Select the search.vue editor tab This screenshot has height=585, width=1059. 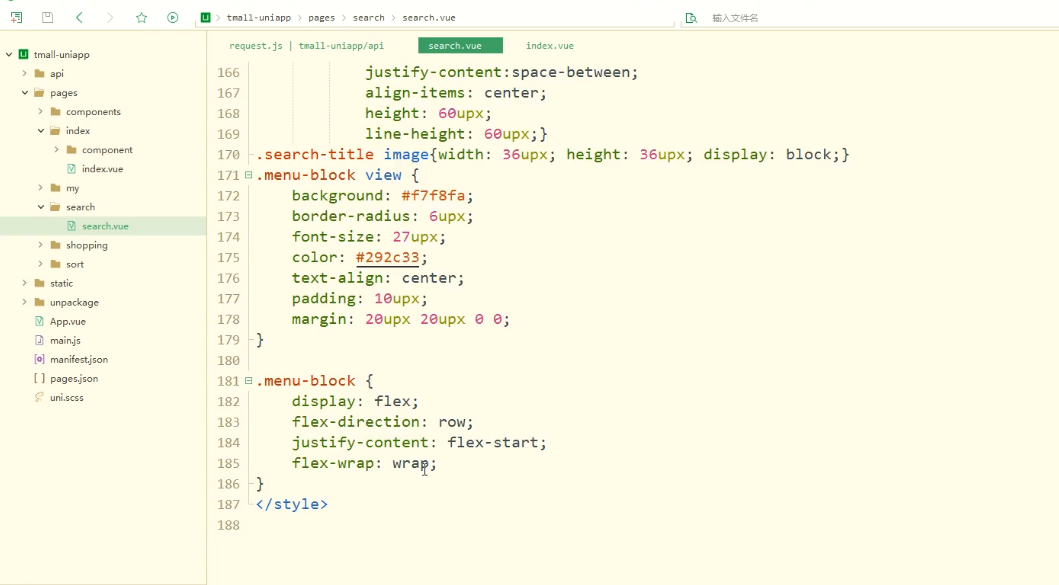(460, 46)
